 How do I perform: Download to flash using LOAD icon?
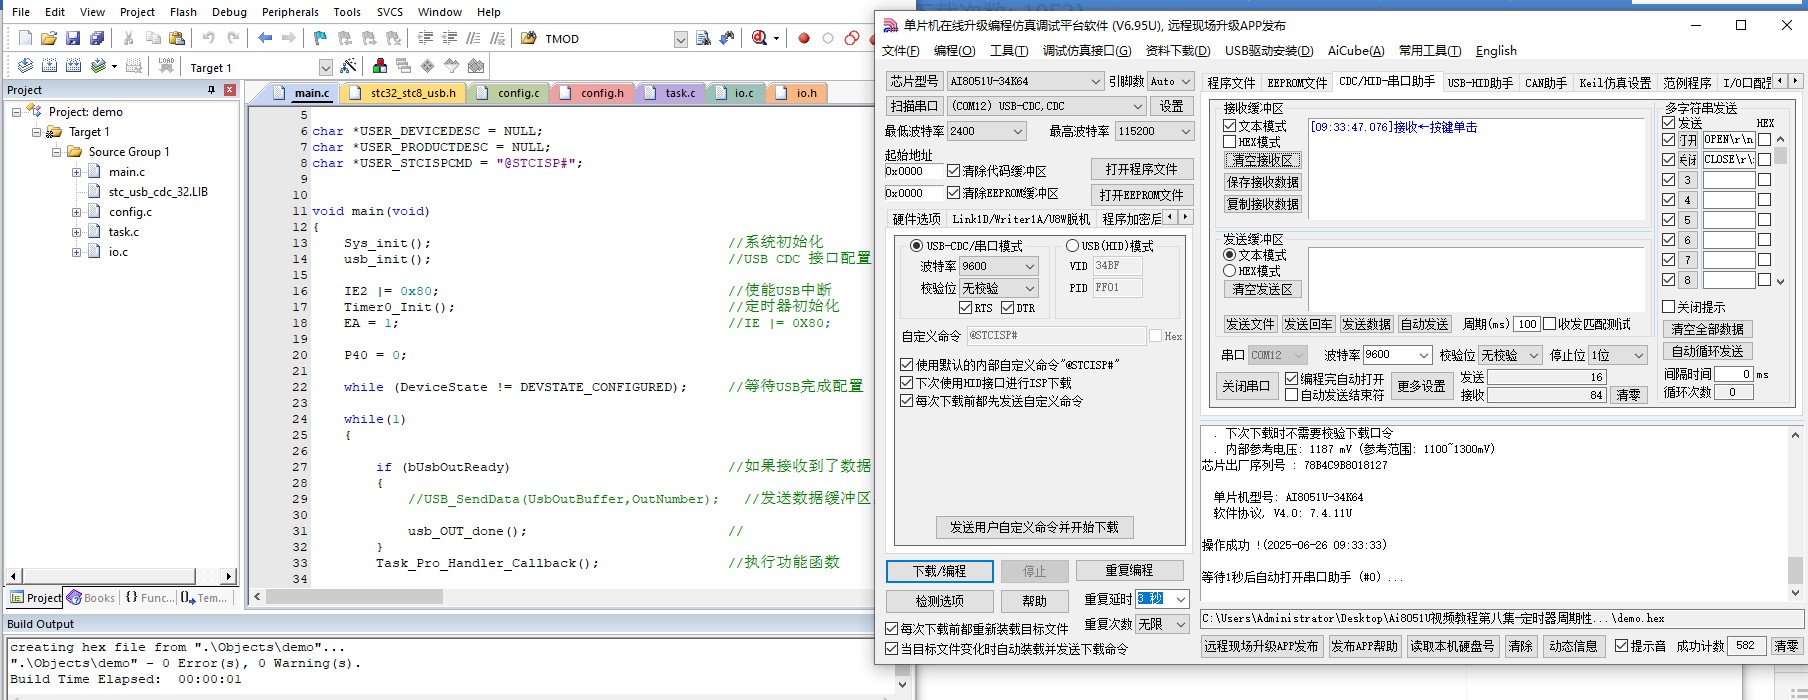(166, 66)
